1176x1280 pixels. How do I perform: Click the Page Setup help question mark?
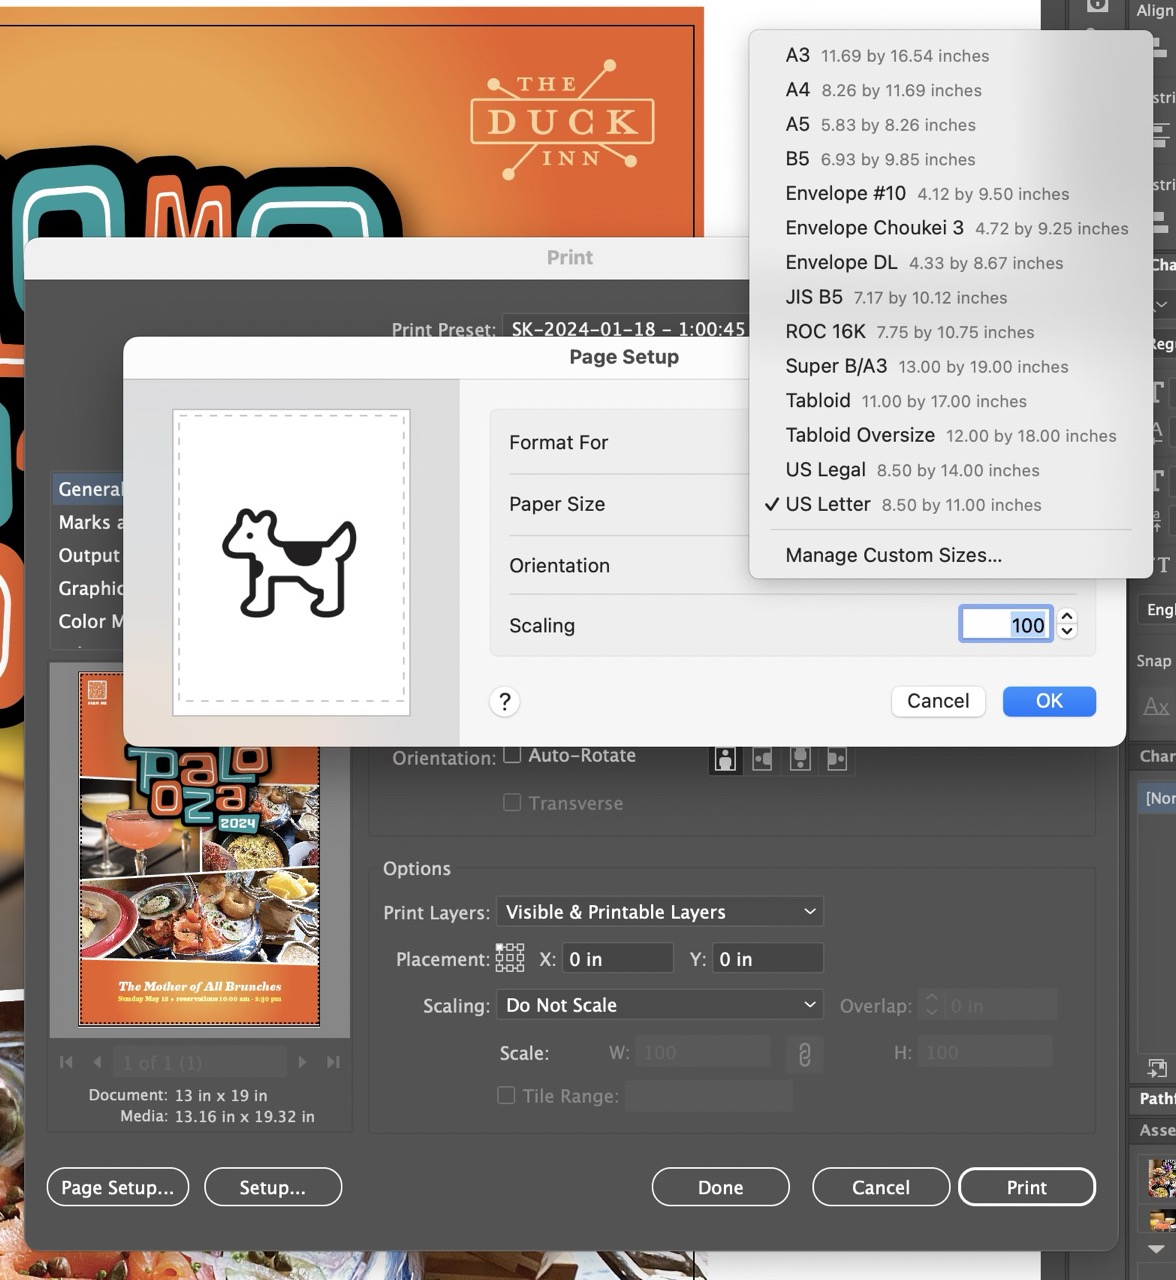[x=505, y=702]
